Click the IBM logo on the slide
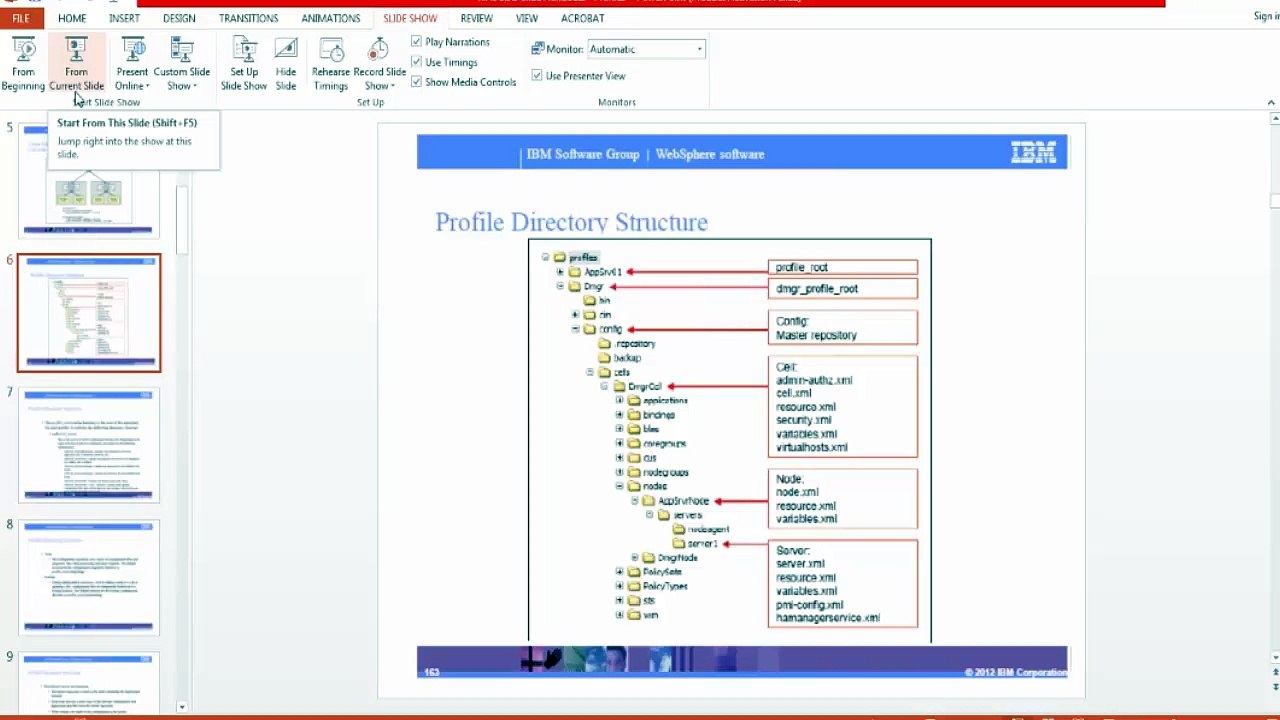 tap(1033, 153)
